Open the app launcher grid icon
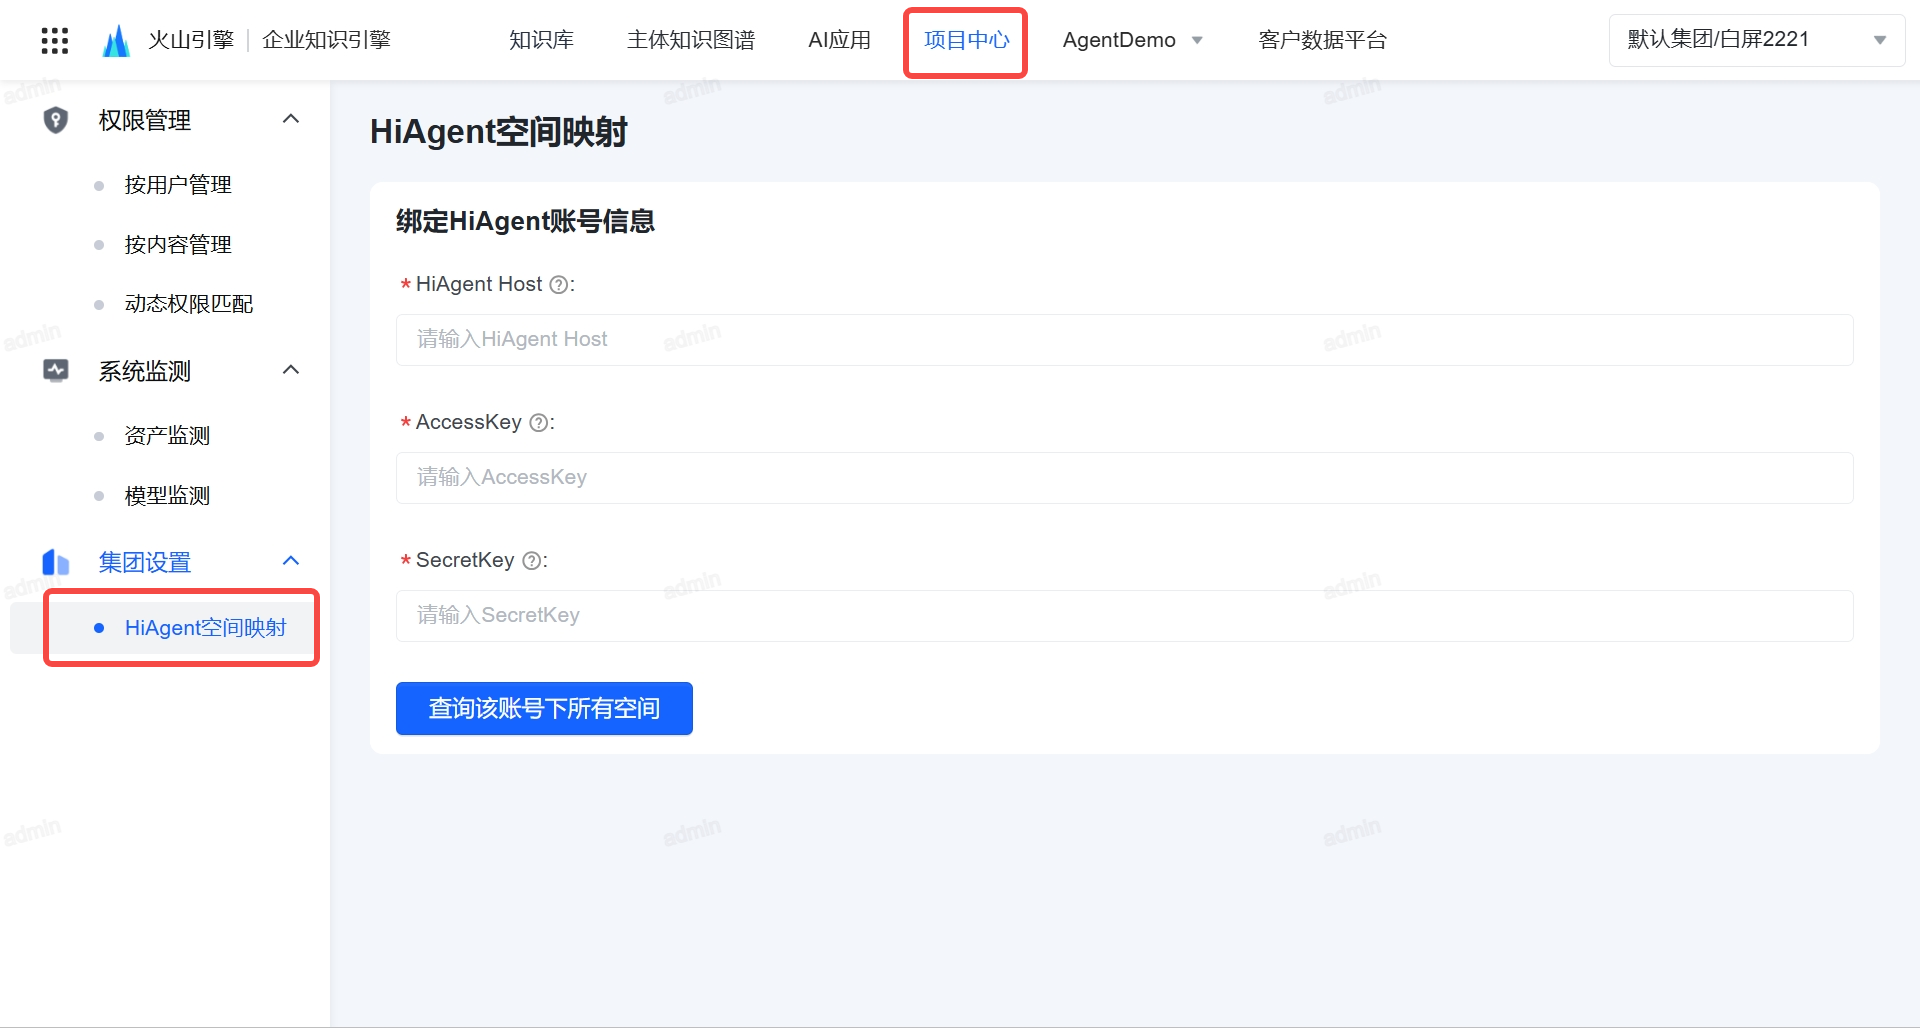This screenshot has height=1028, width=1920. pos(55,40)
